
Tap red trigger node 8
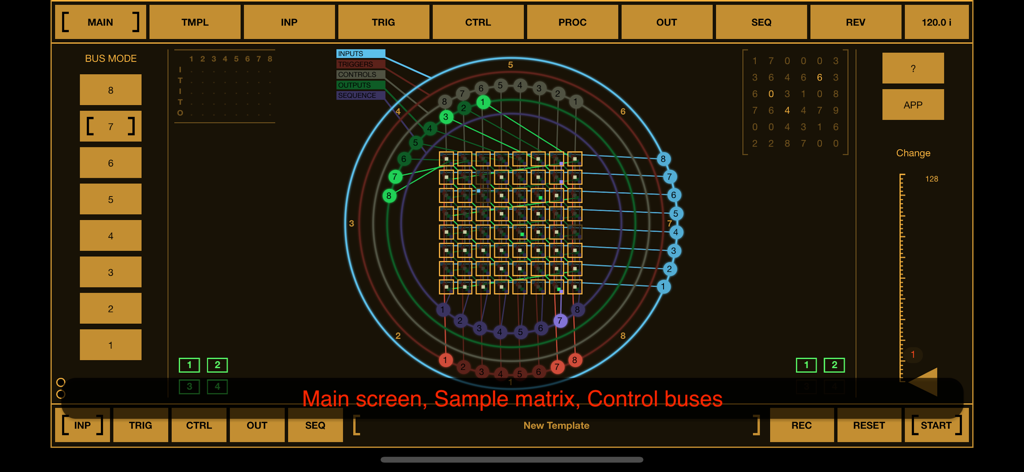[575, 360]
